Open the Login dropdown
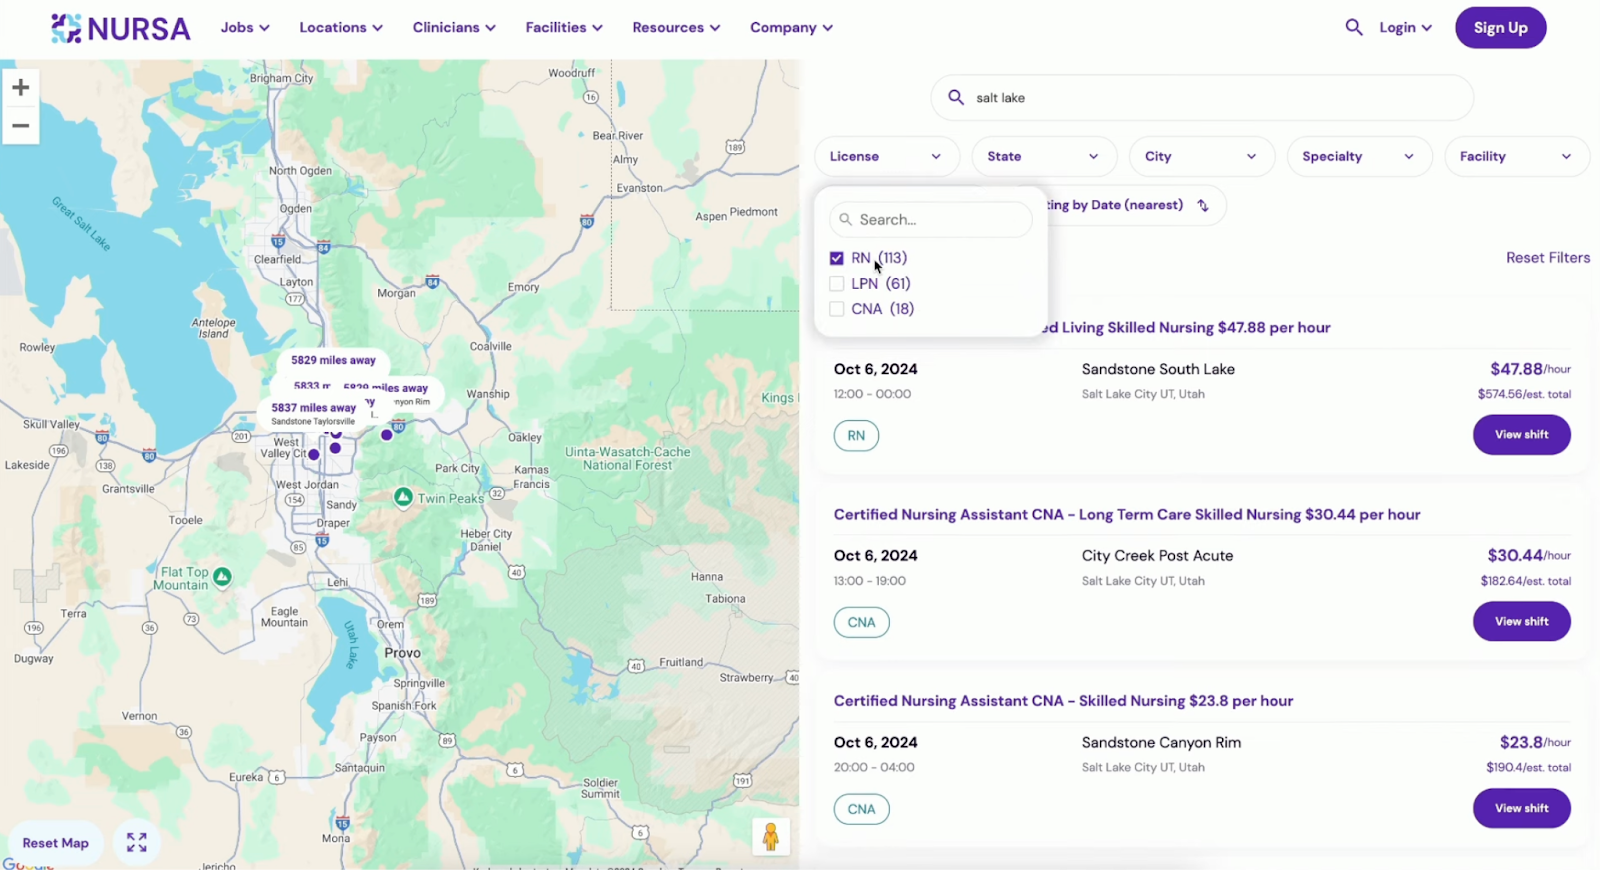This screenshot has width=1600, height=870. click(x=1405, y=28)
